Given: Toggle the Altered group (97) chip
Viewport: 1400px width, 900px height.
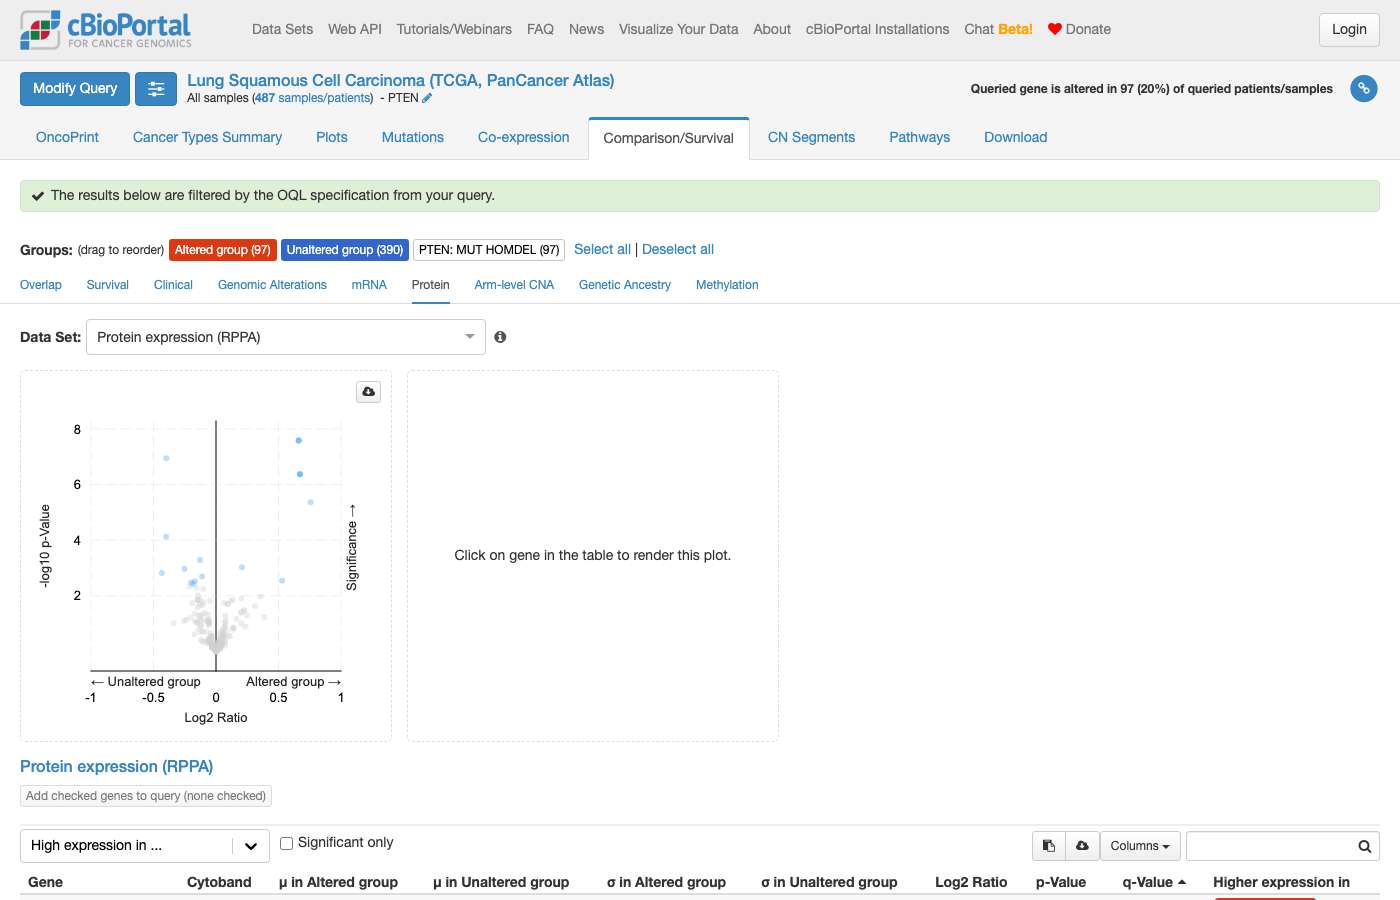Looking at the screenshot, I should tap(223, 250).
